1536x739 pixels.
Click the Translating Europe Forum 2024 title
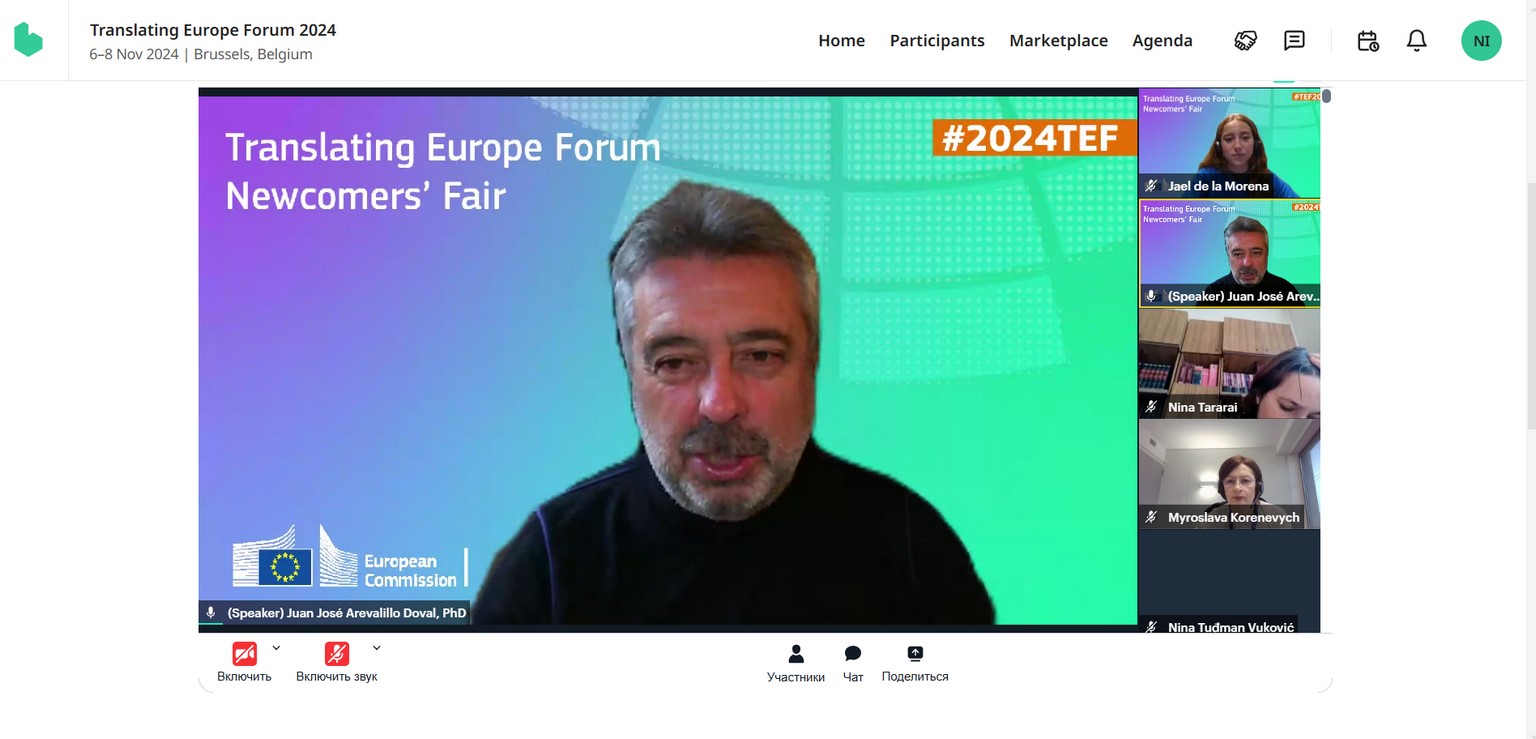[213, 30]
